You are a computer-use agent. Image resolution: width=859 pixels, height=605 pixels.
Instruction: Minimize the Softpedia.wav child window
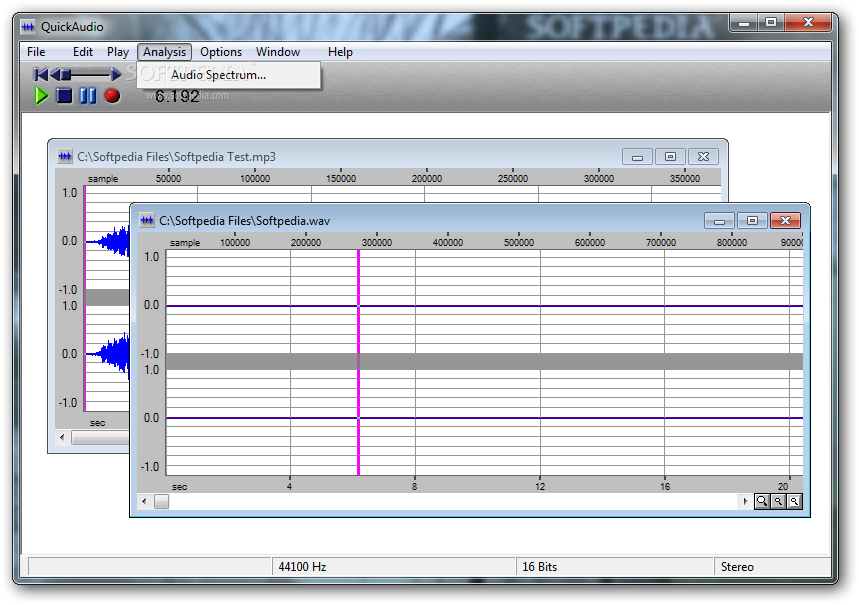click(x=719, y=221)
